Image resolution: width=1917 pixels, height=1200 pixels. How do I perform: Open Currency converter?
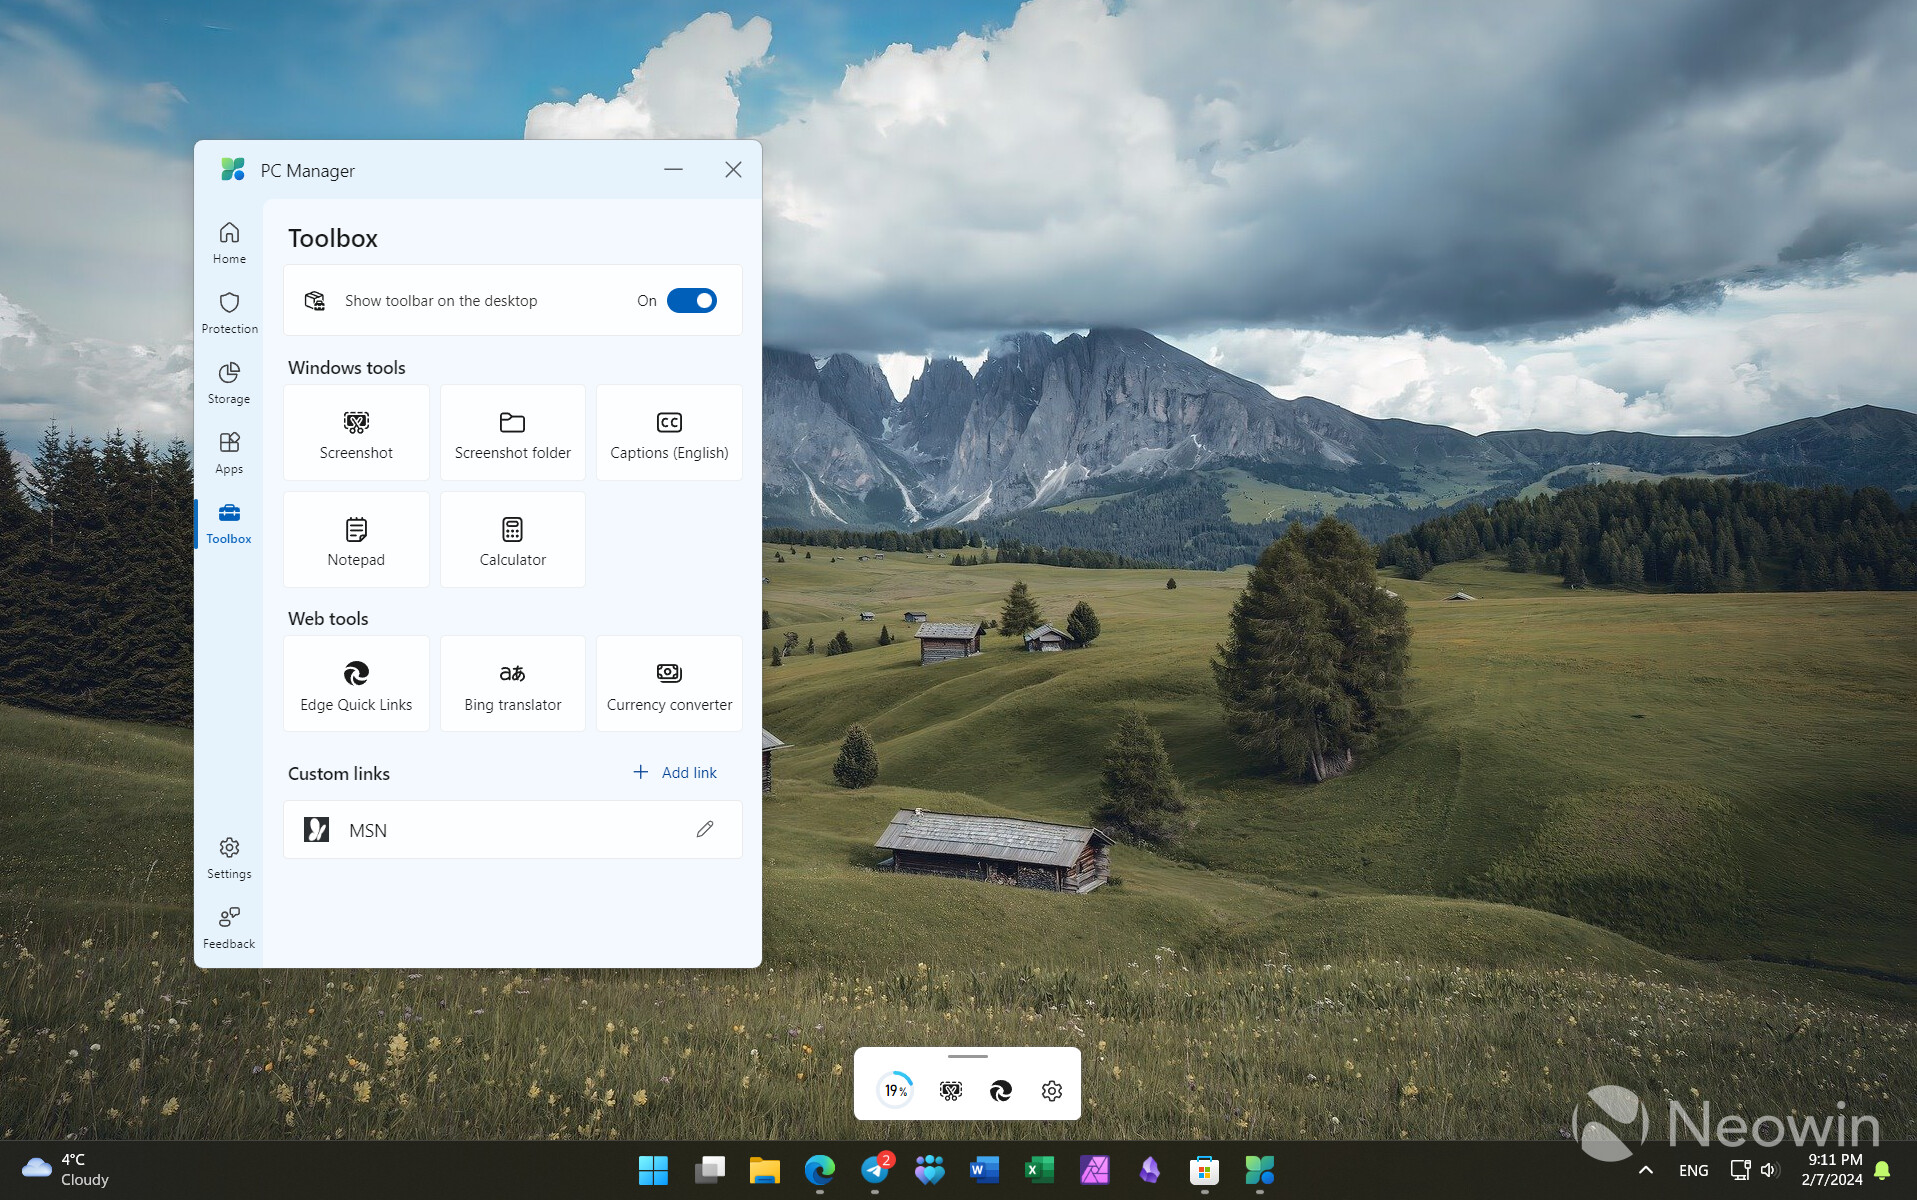click(x=669, y=684)
